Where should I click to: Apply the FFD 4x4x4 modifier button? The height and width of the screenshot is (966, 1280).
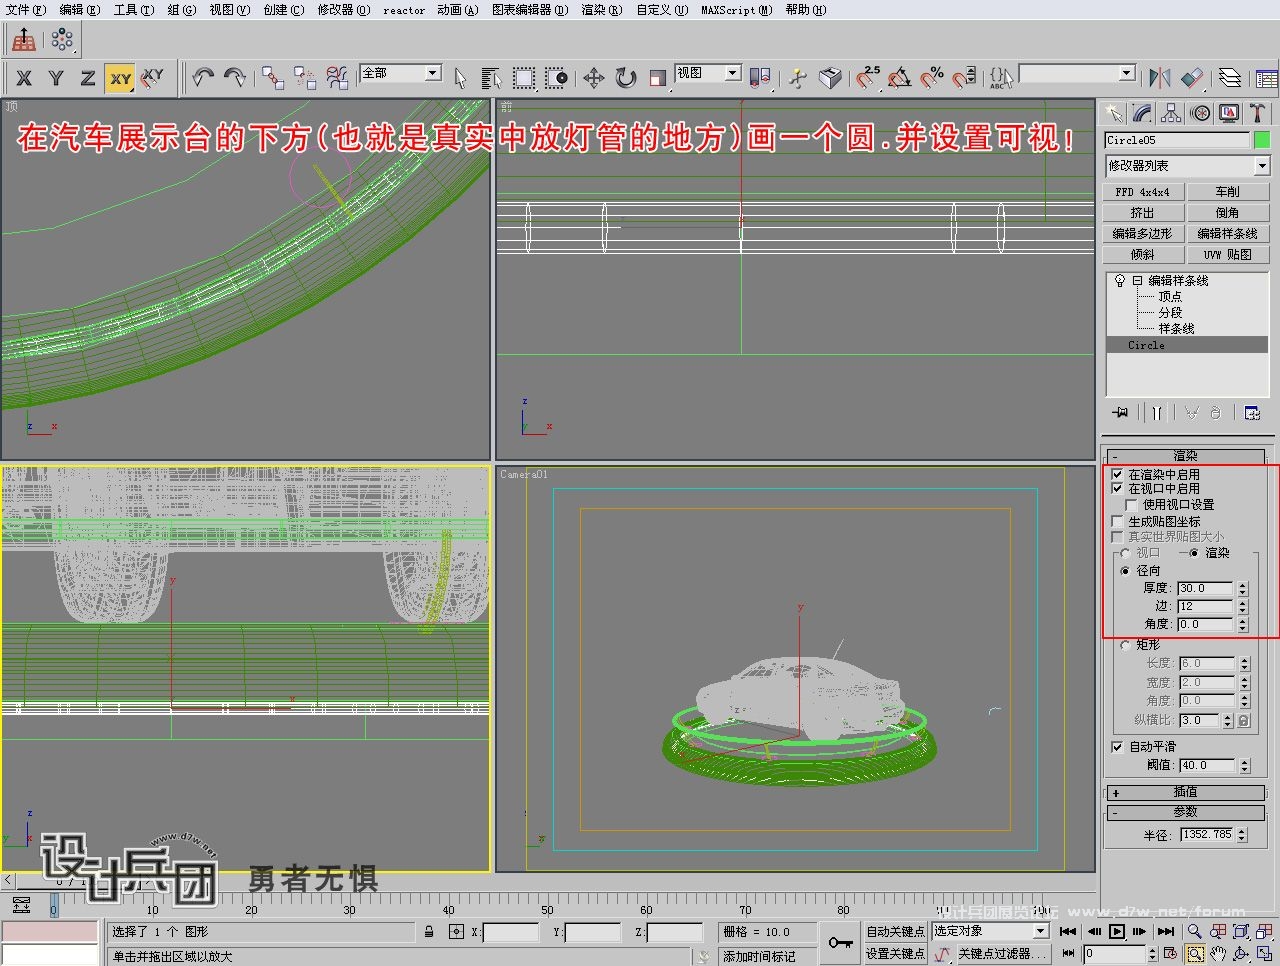[x=1143, y=192]
